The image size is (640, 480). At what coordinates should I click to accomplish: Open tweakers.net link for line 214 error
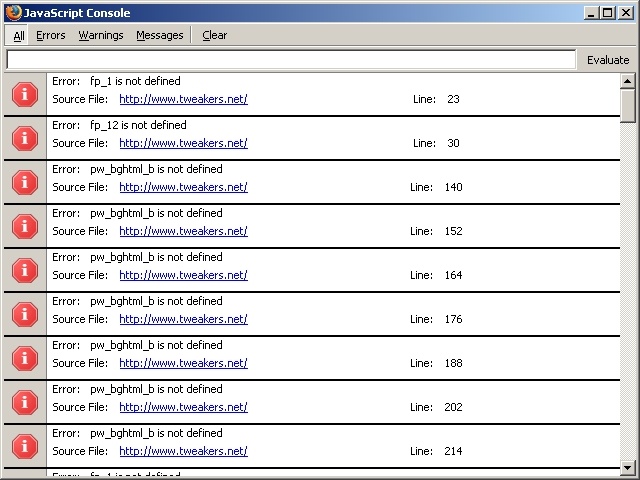(x=183, y=451)
